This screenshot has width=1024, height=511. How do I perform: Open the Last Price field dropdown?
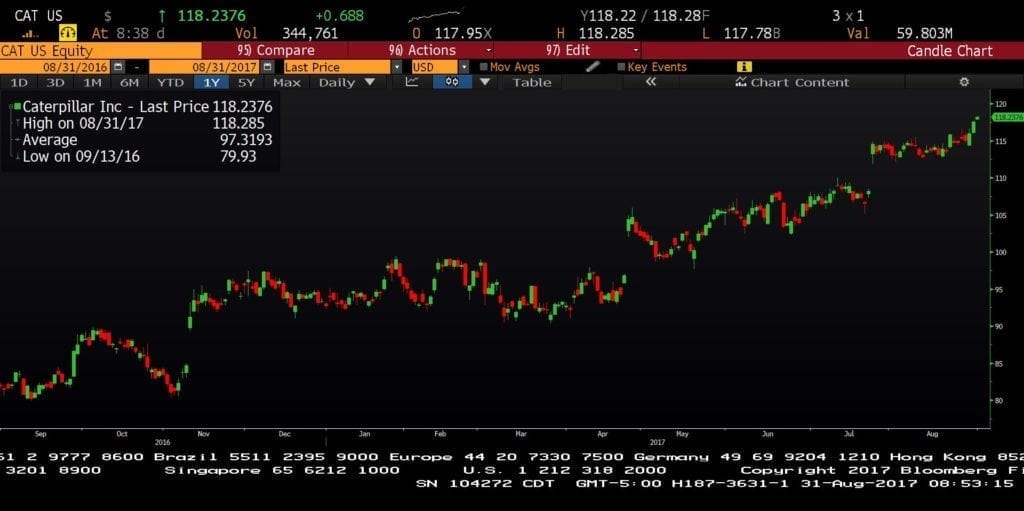(x=396, y=67)
